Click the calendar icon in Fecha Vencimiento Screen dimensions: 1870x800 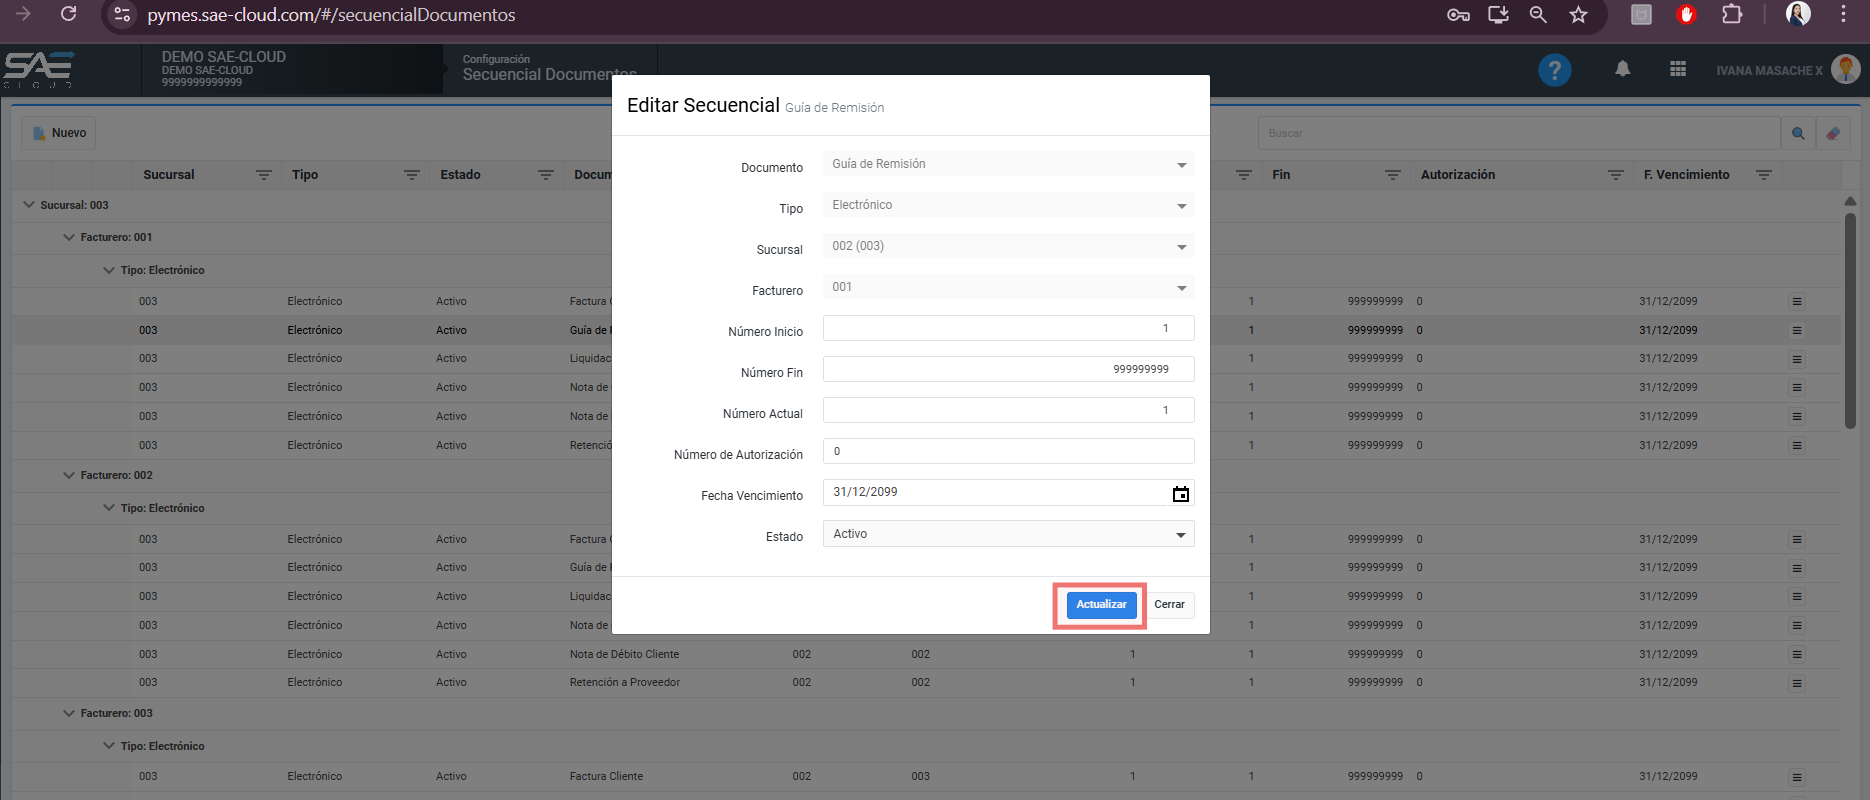click(1180, 494)
